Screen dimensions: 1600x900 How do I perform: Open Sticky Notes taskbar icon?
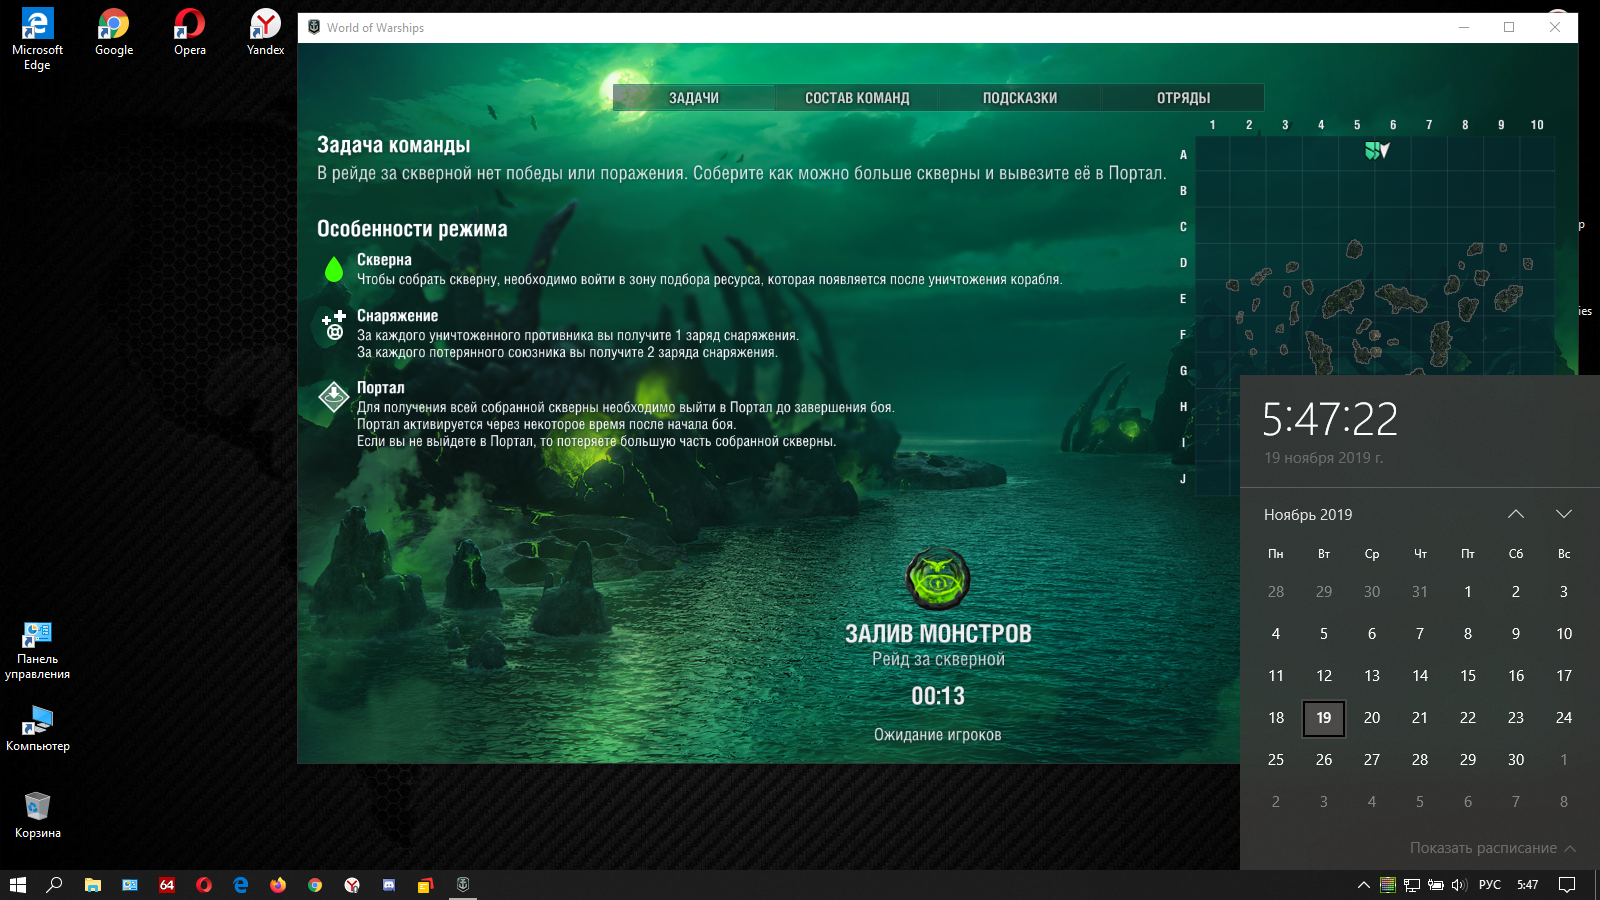426,885
